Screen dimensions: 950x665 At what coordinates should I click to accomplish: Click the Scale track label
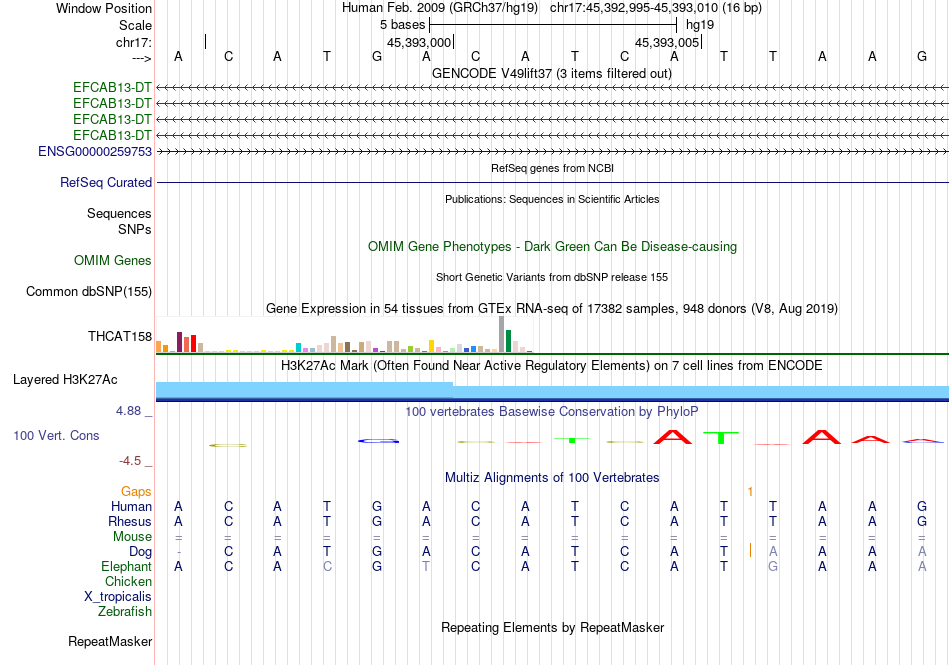(x=135, y=25)
